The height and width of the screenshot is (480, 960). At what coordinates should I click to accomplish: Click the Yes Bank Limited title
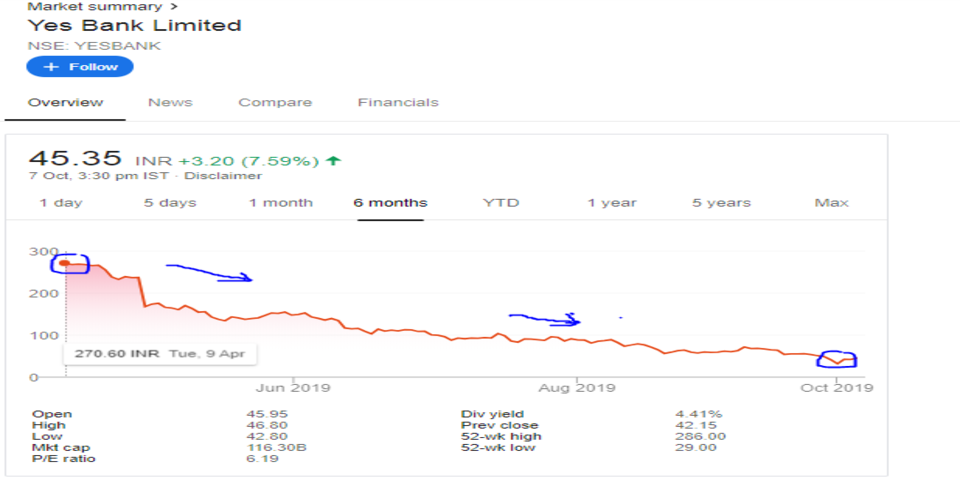tap(135, 26)
